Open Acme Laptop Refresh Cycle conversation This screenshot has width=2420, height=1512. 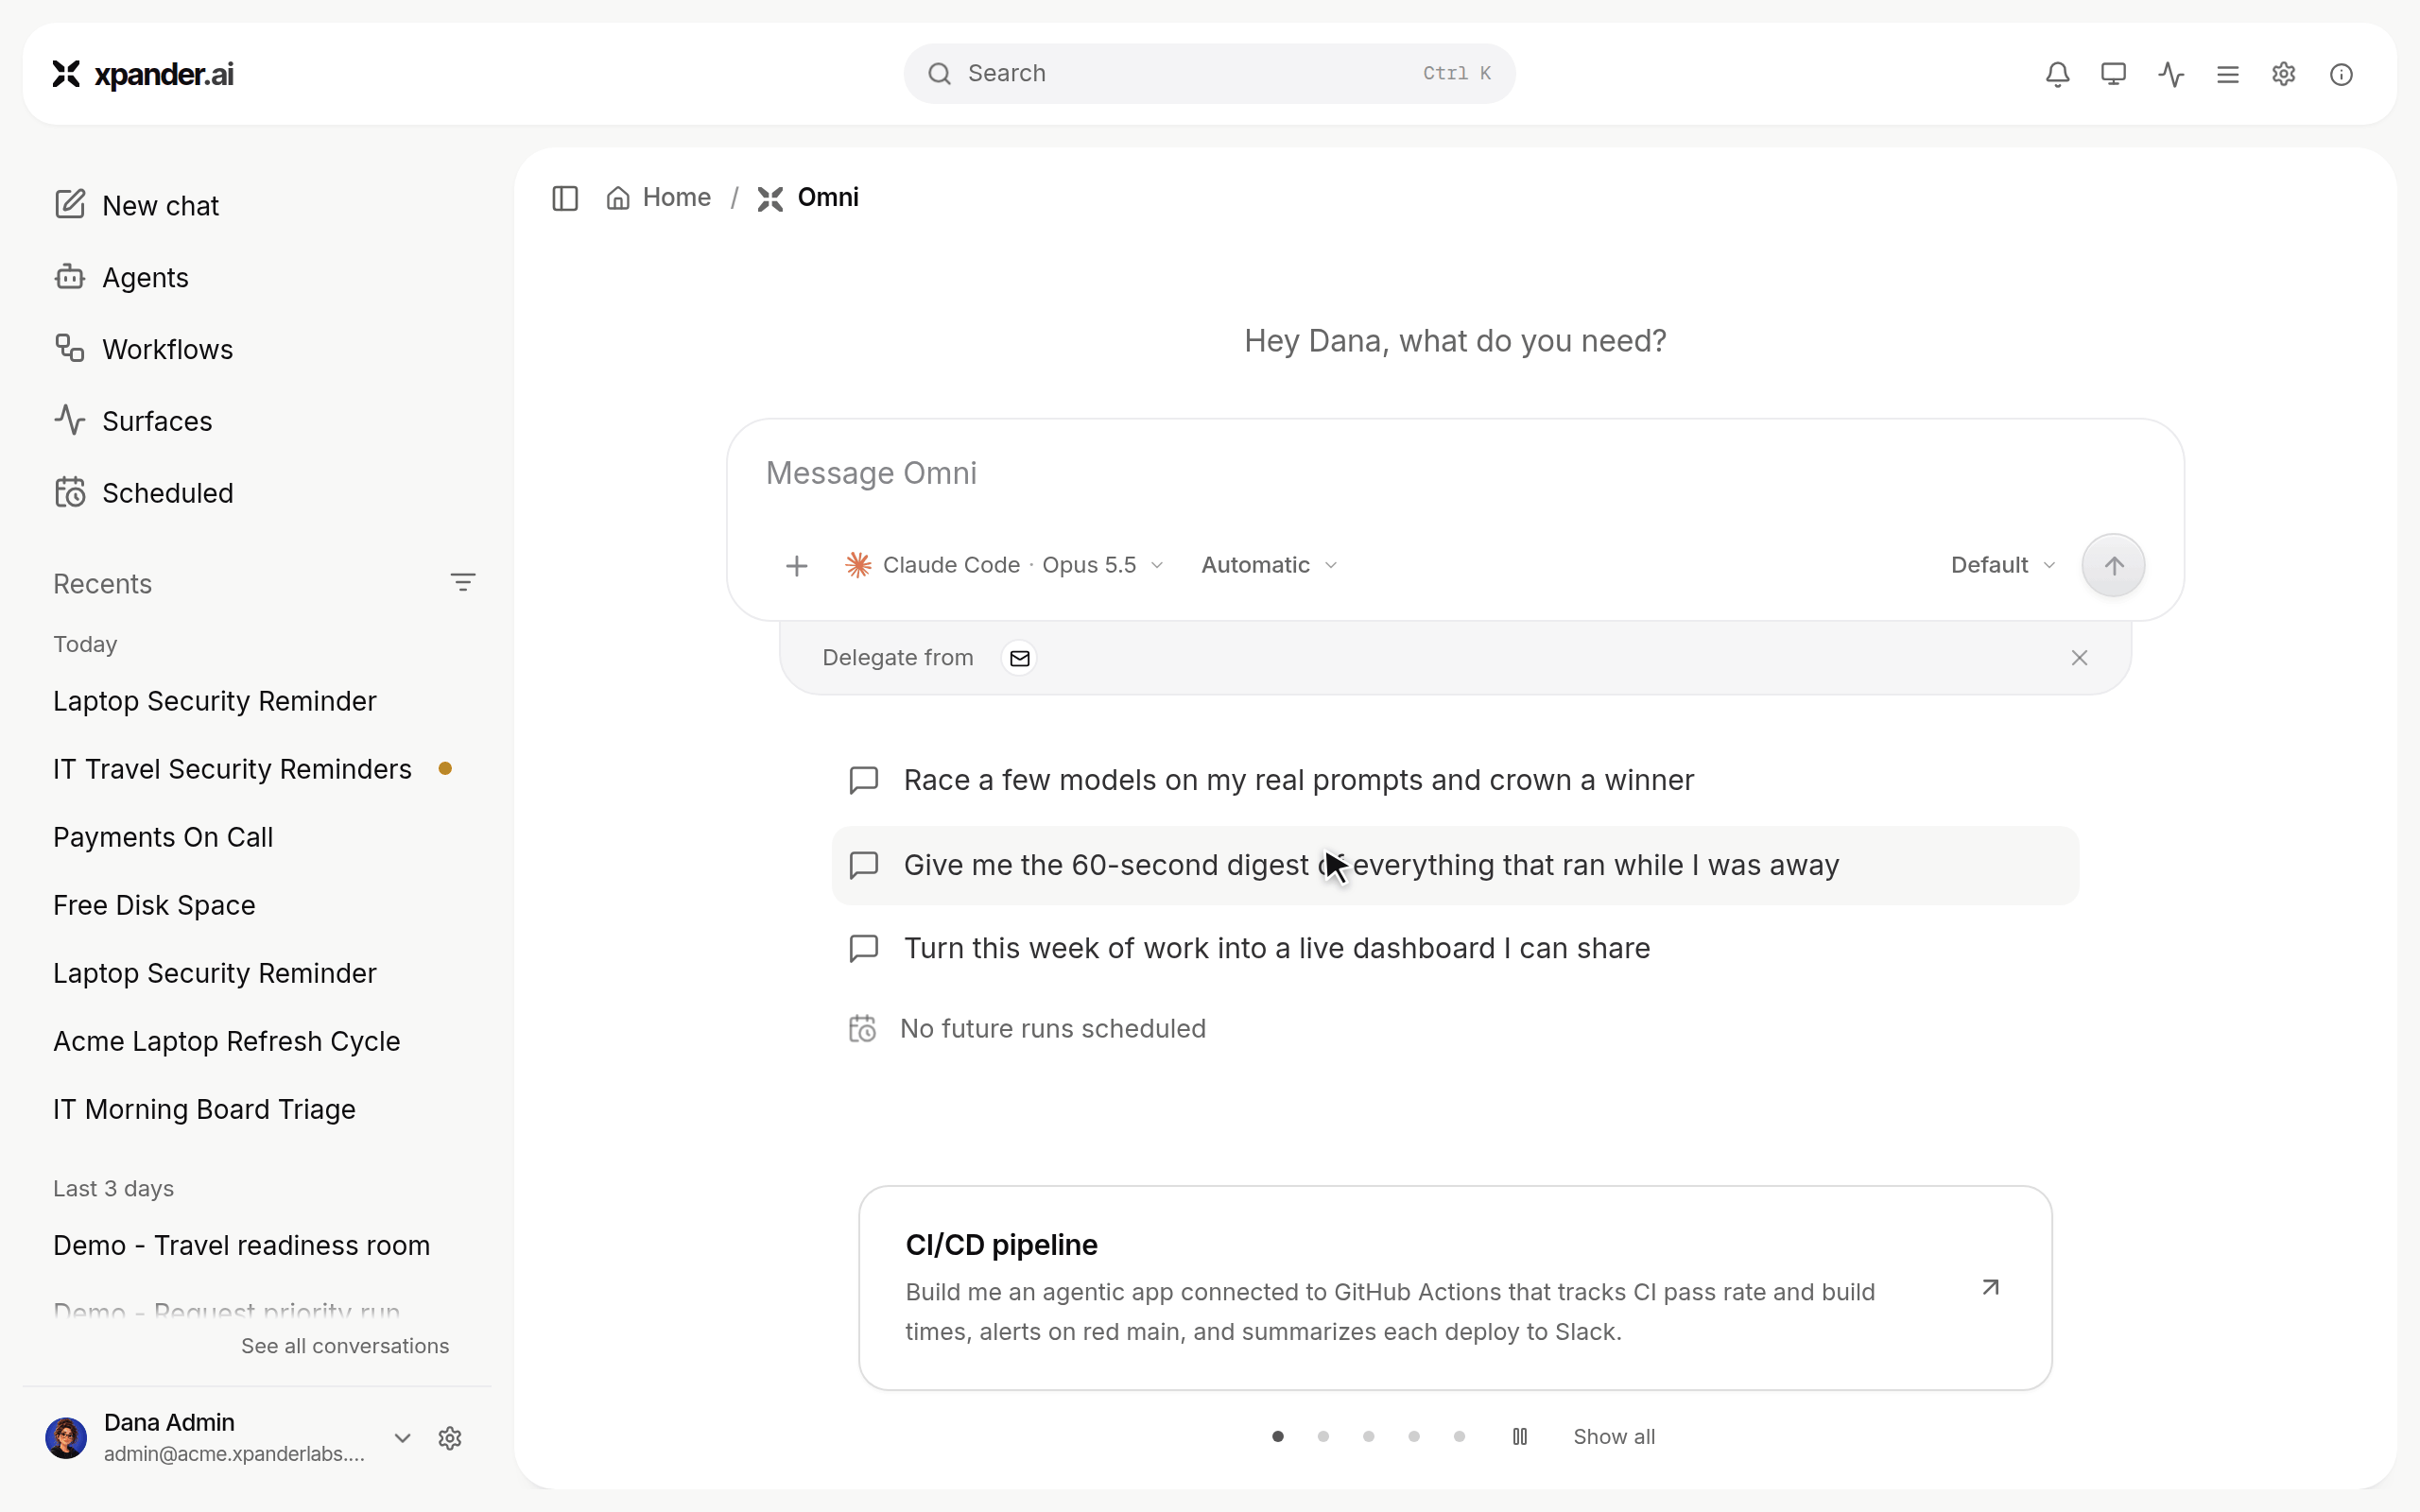click(x=227, y=1041)
